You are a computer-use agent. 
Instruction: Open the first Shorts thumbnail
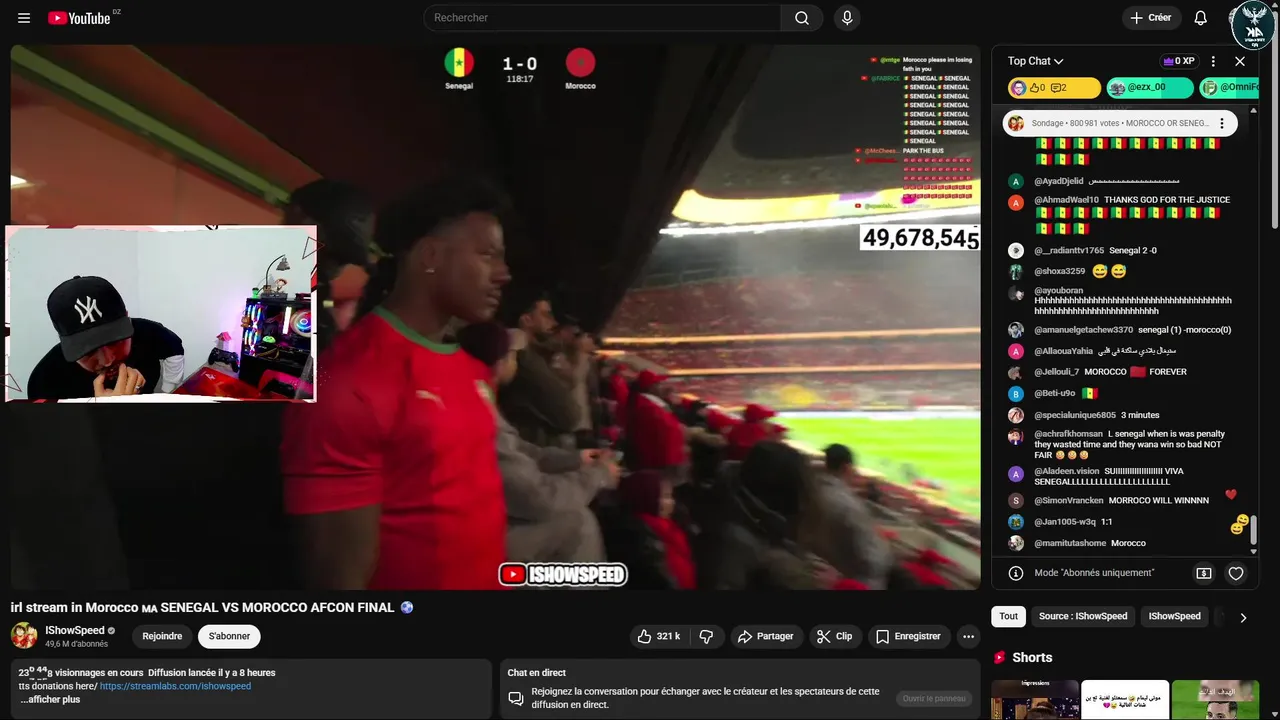click(1035, 700)
